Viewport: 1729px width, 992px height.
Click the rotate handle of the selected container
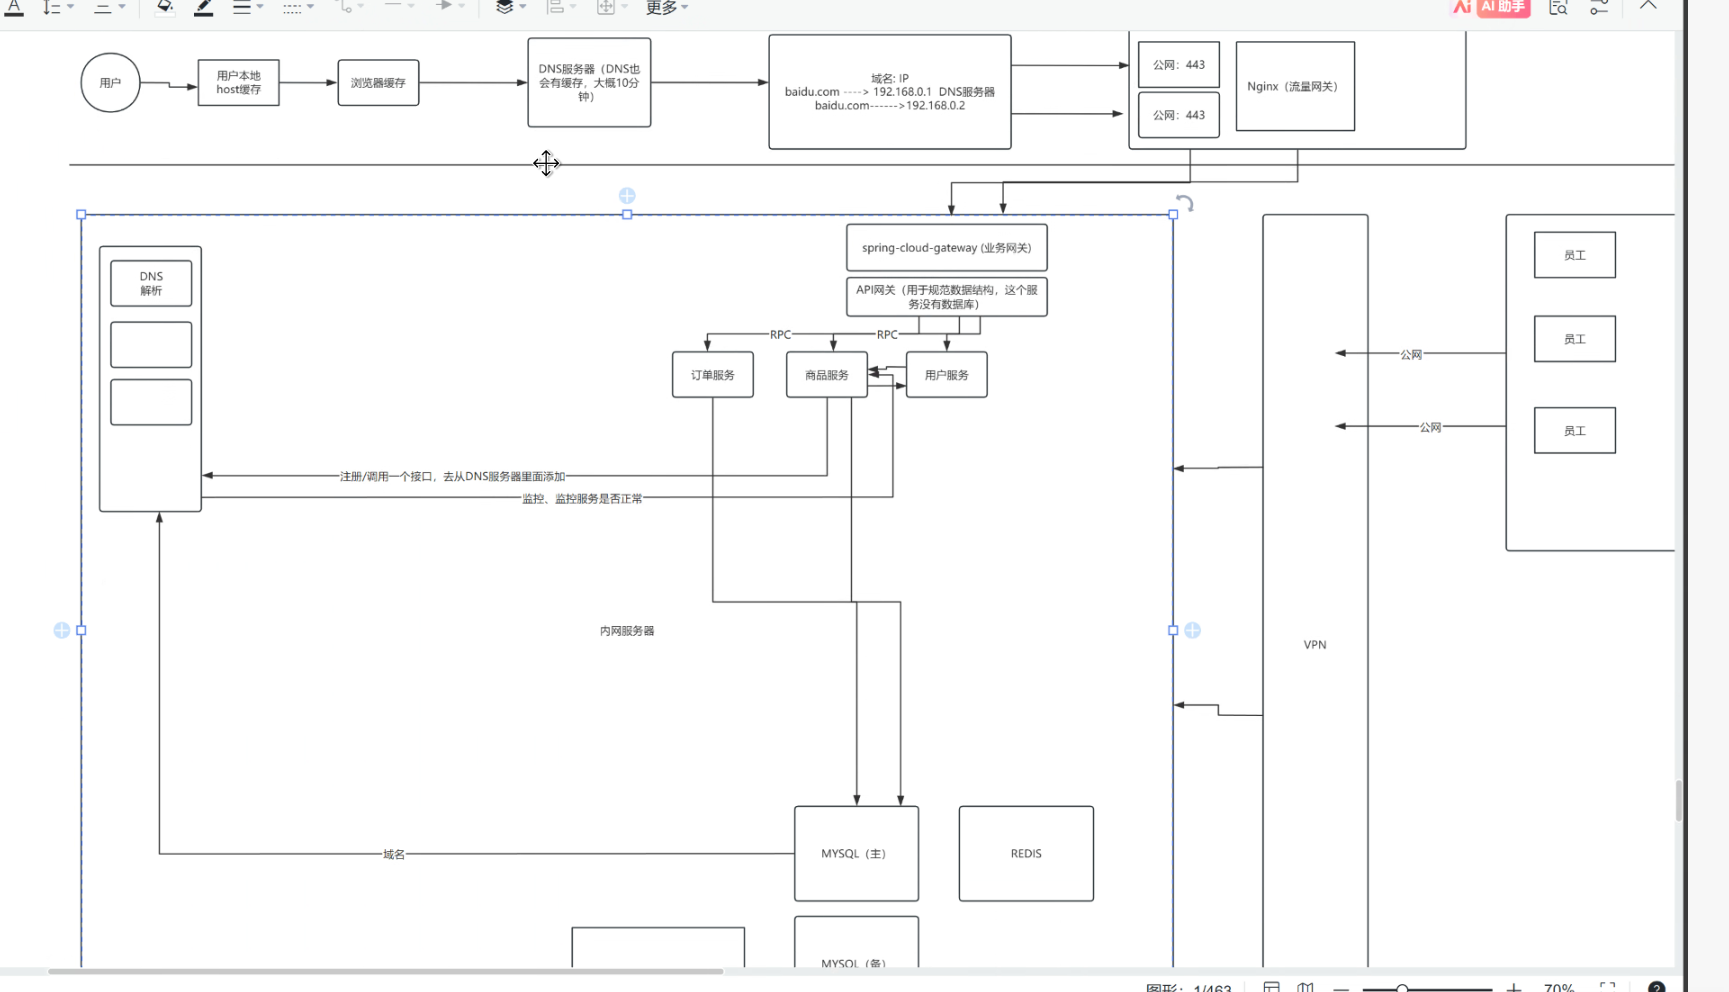click(1185, 203)
